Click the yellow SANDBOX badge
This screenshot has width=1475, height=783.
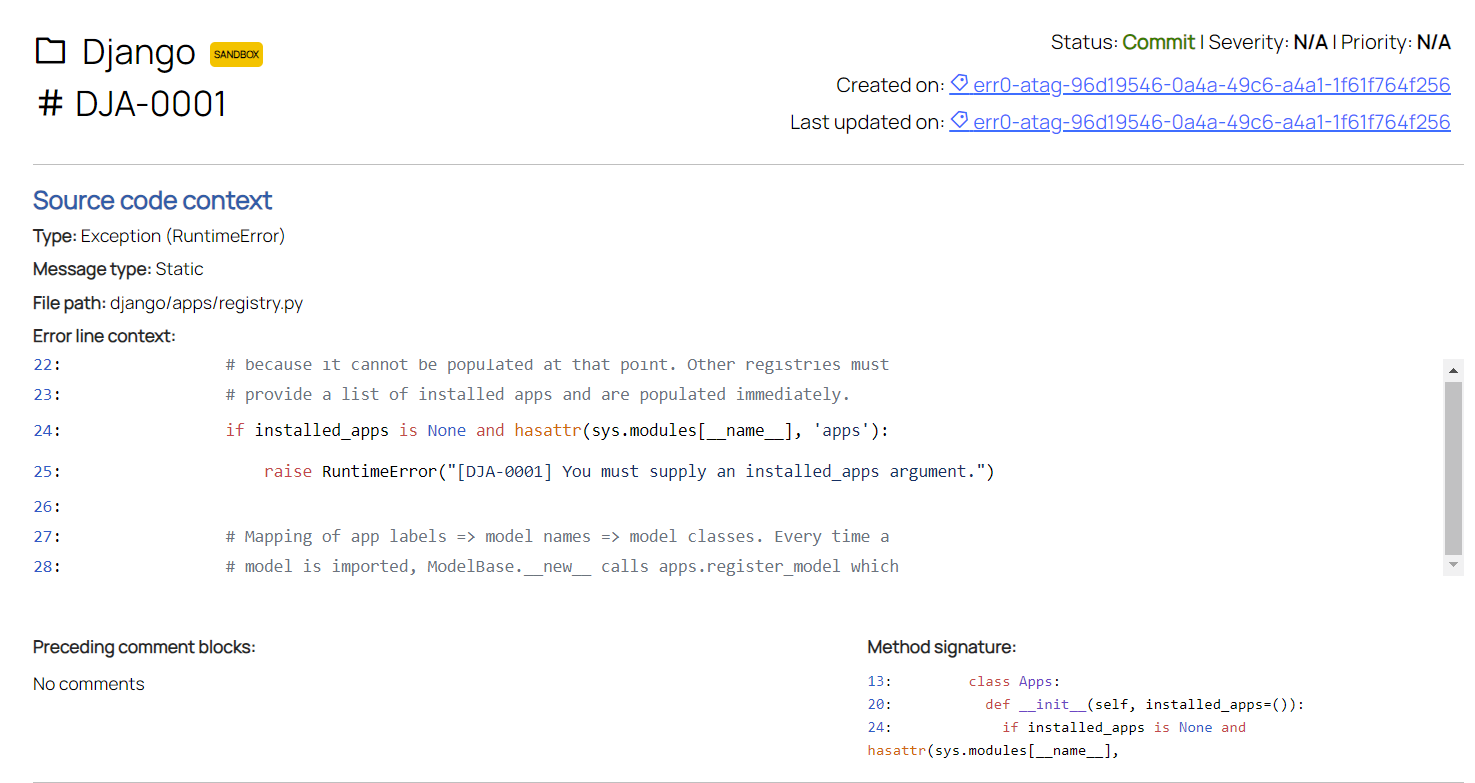coord(236,54)
